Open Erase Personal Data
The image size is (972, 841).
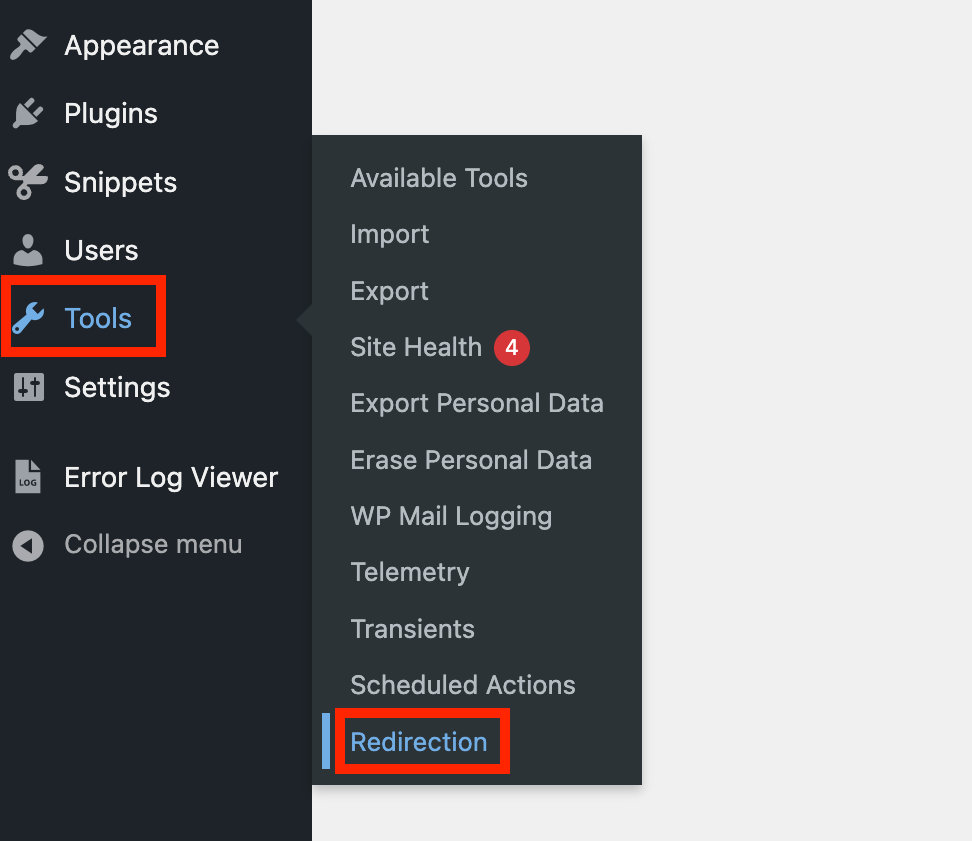(471, 460)
